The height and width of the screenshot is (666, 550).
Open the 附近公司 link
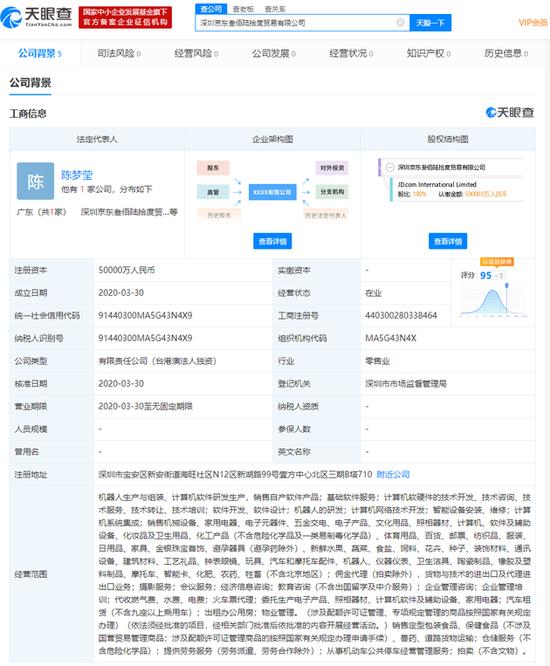click(x=393, y=474)
